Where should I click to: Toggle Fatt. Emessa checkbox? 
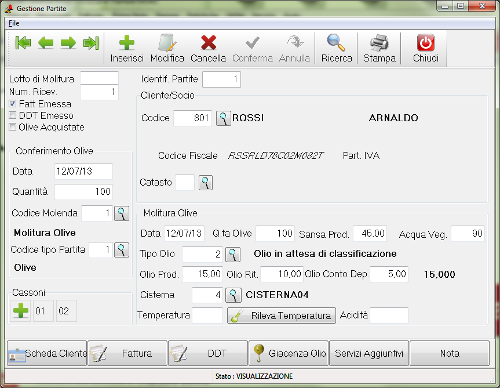(13, 104)
